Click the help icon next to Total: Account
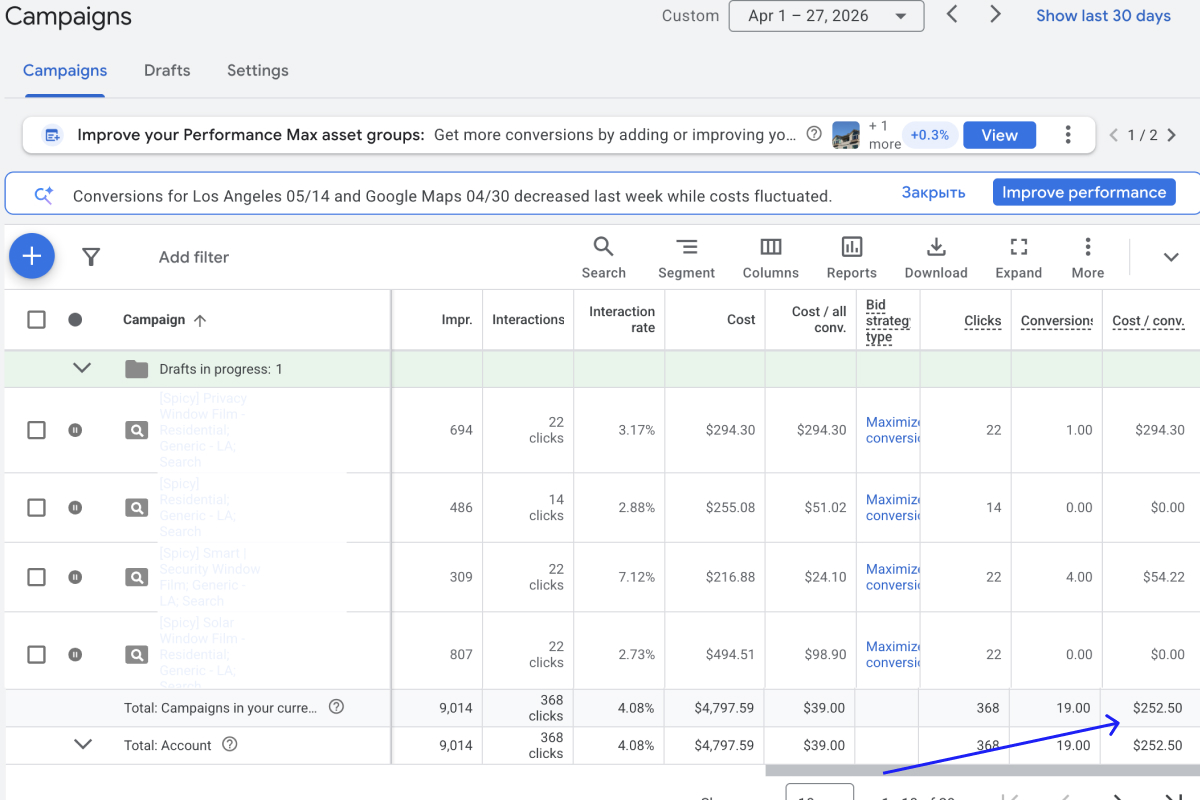Image resolution: width=1200 pixels, height=800 pixels. coord(230,744)
